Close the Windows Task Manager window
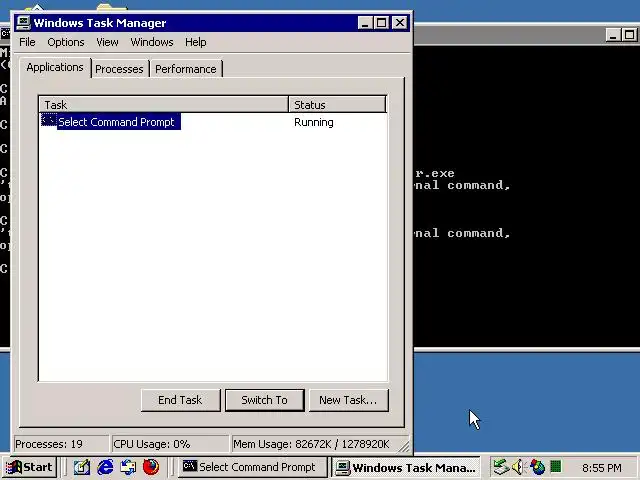Viewport: 640px width, 480px height. pos(400,23)
